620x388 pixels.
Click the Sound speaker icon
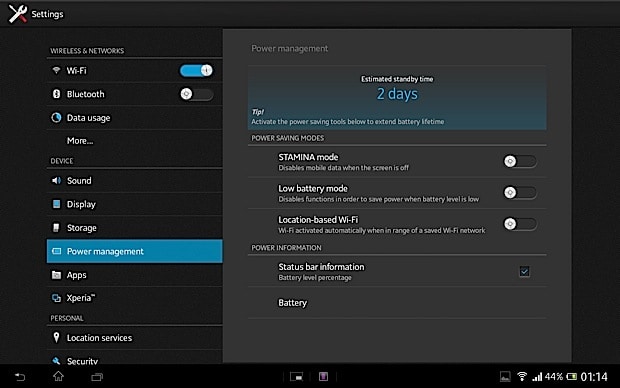coord(56,180)
